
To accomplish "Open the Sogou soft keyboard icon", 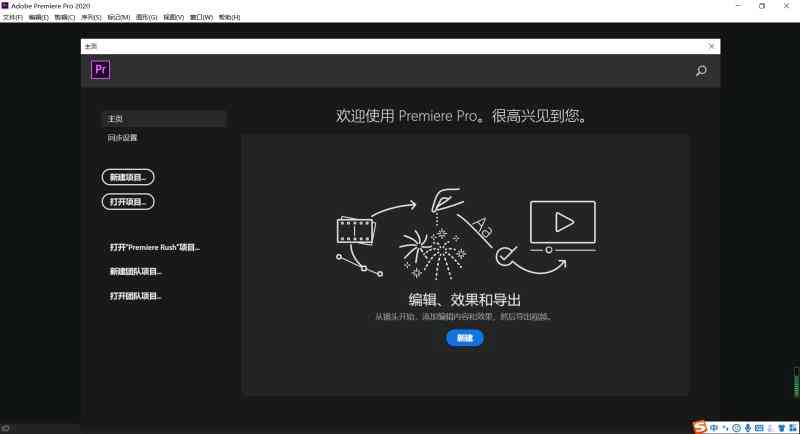I will [x=759, y=428].
